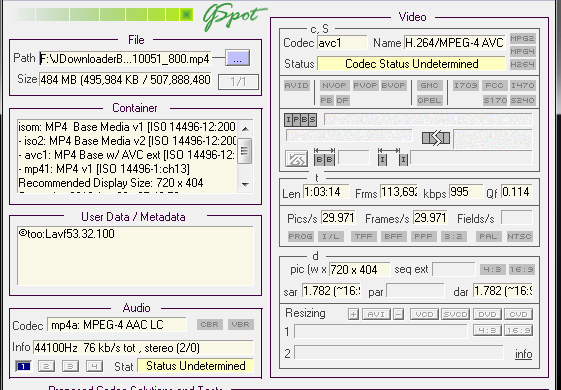Click the plus resizing button

coord(353,315)
